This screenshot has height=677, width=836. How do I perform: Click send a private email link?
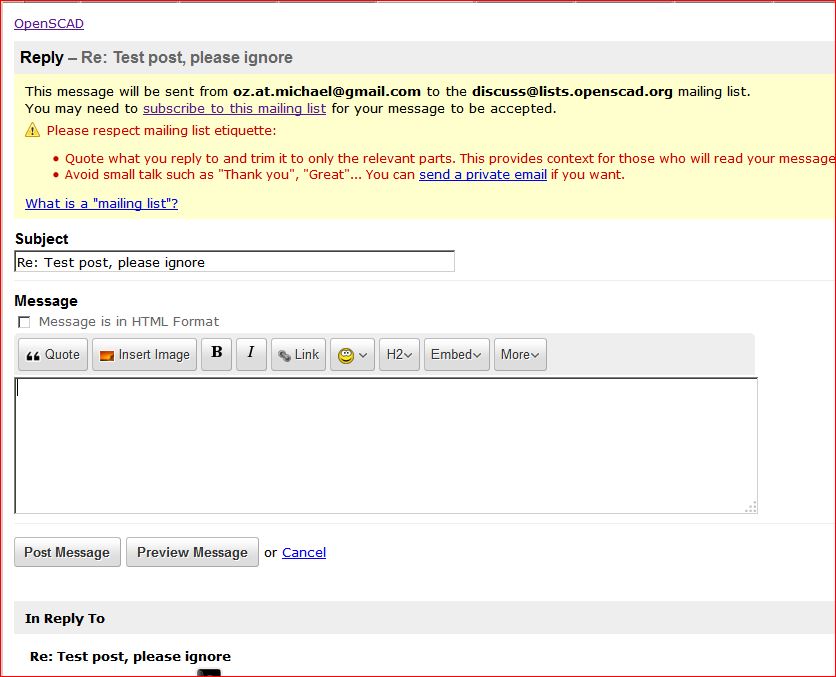(483, 174)
